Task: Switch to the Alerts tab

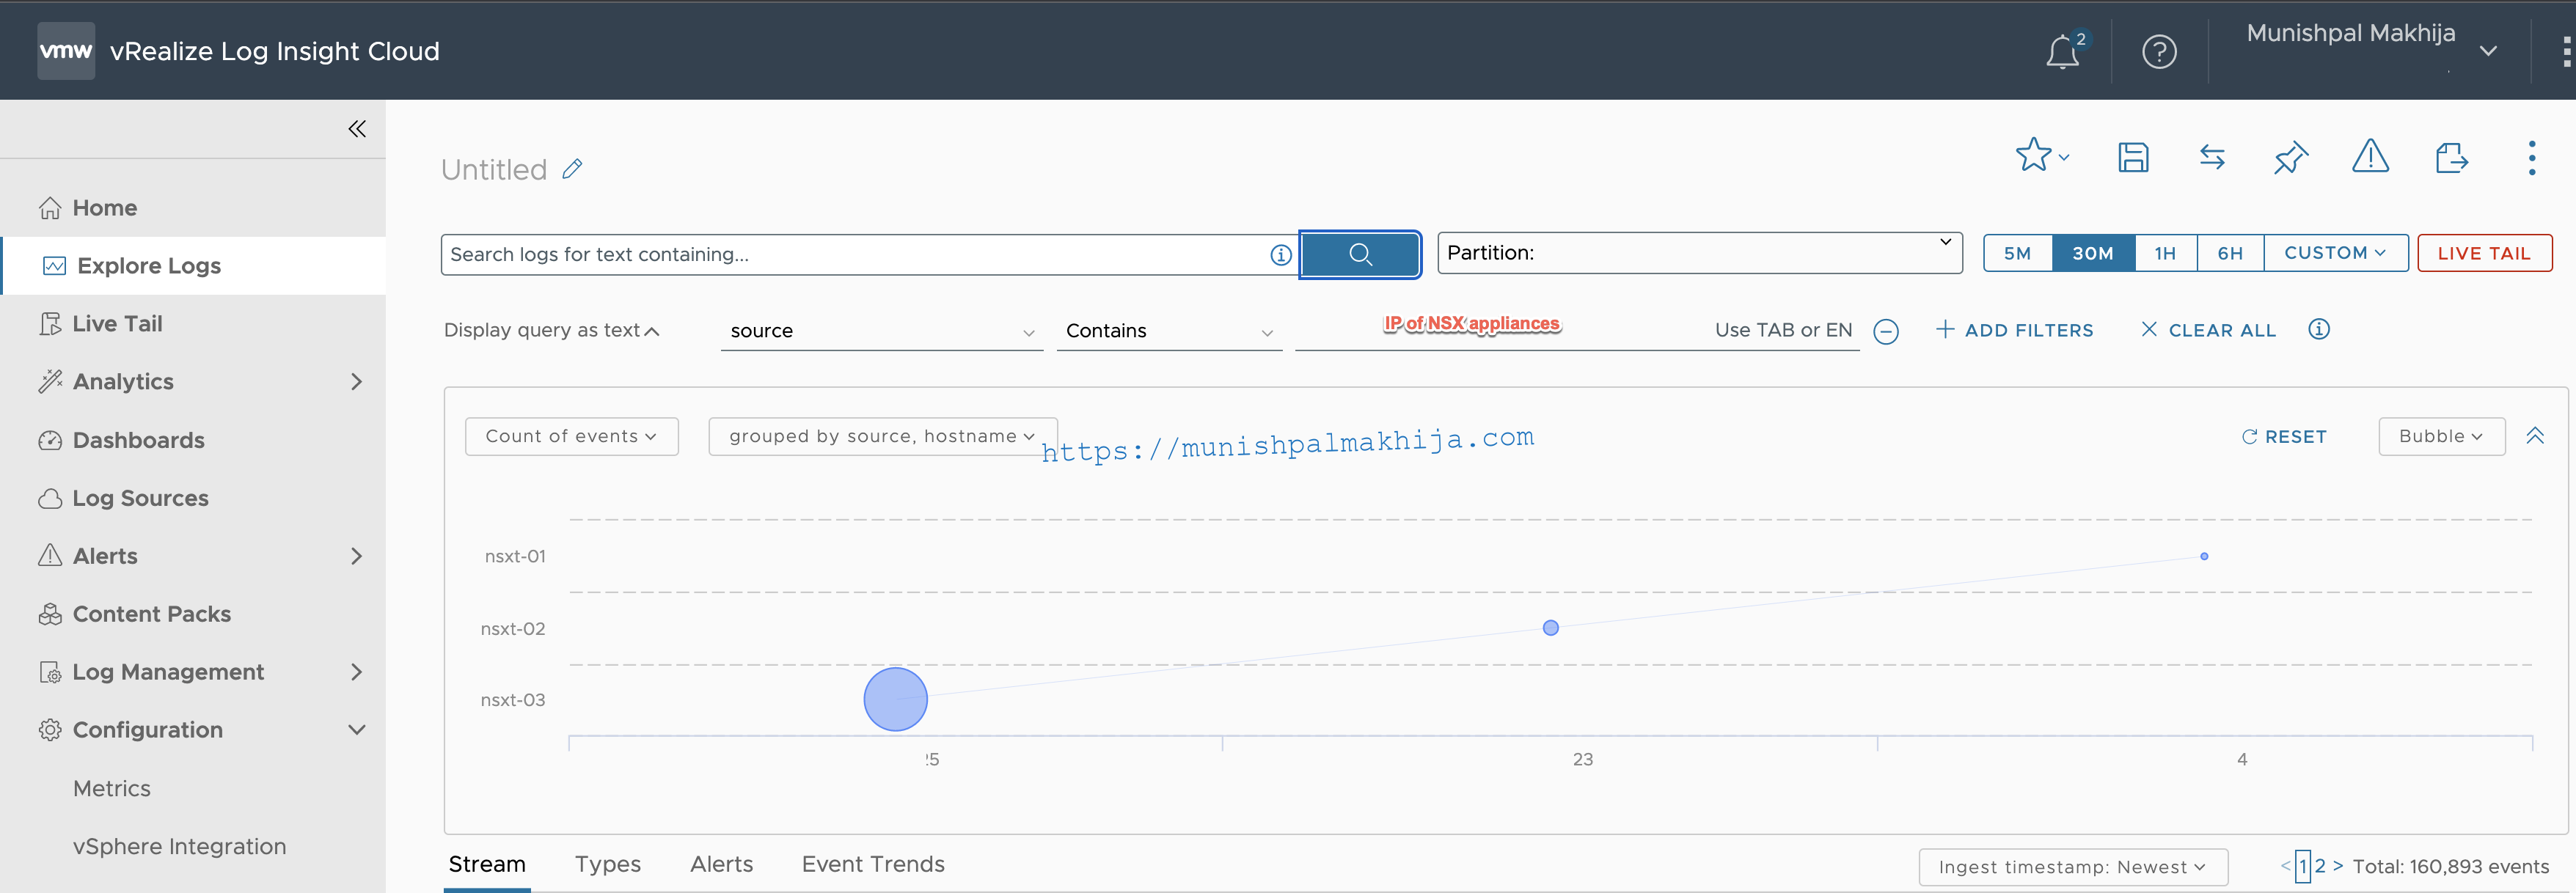Action: (721, 865)
